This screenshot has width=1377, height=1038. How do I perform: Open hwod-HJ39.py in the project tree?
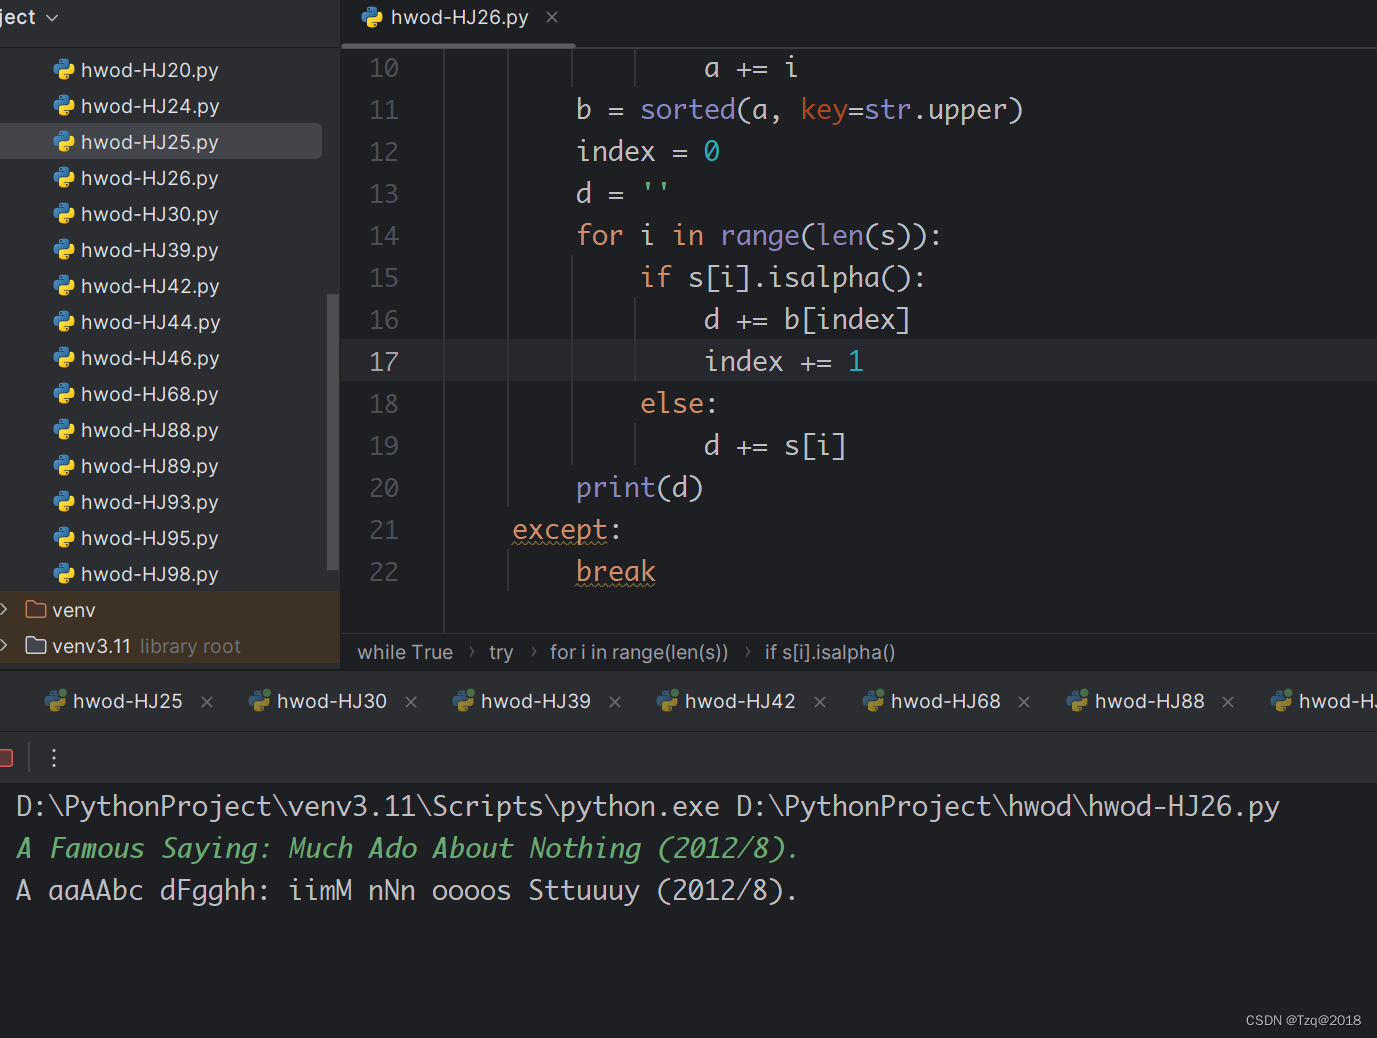[x=149, y=250]
